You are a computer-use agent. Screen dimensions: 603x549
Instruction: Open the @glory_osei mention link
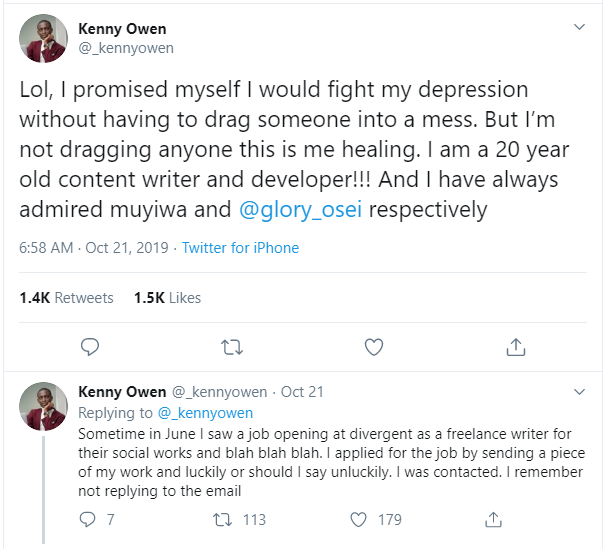tap(300, 210)
